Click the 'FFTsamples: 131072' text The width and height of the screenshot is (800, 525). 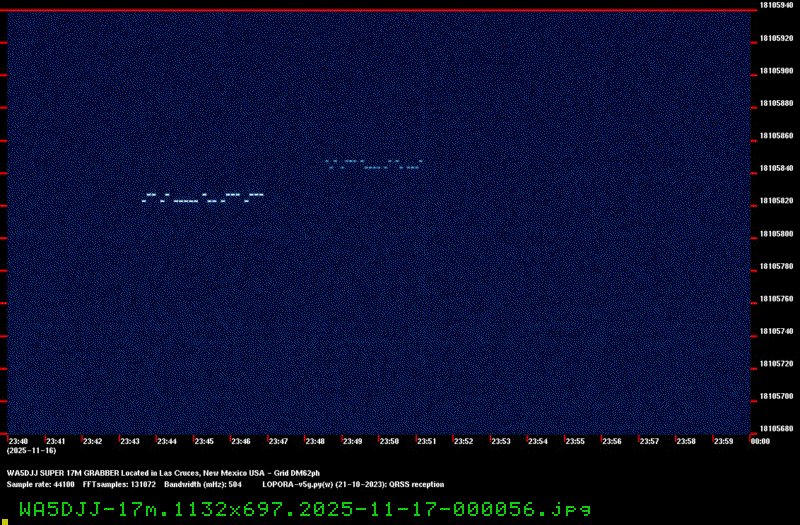click(119, 485)
